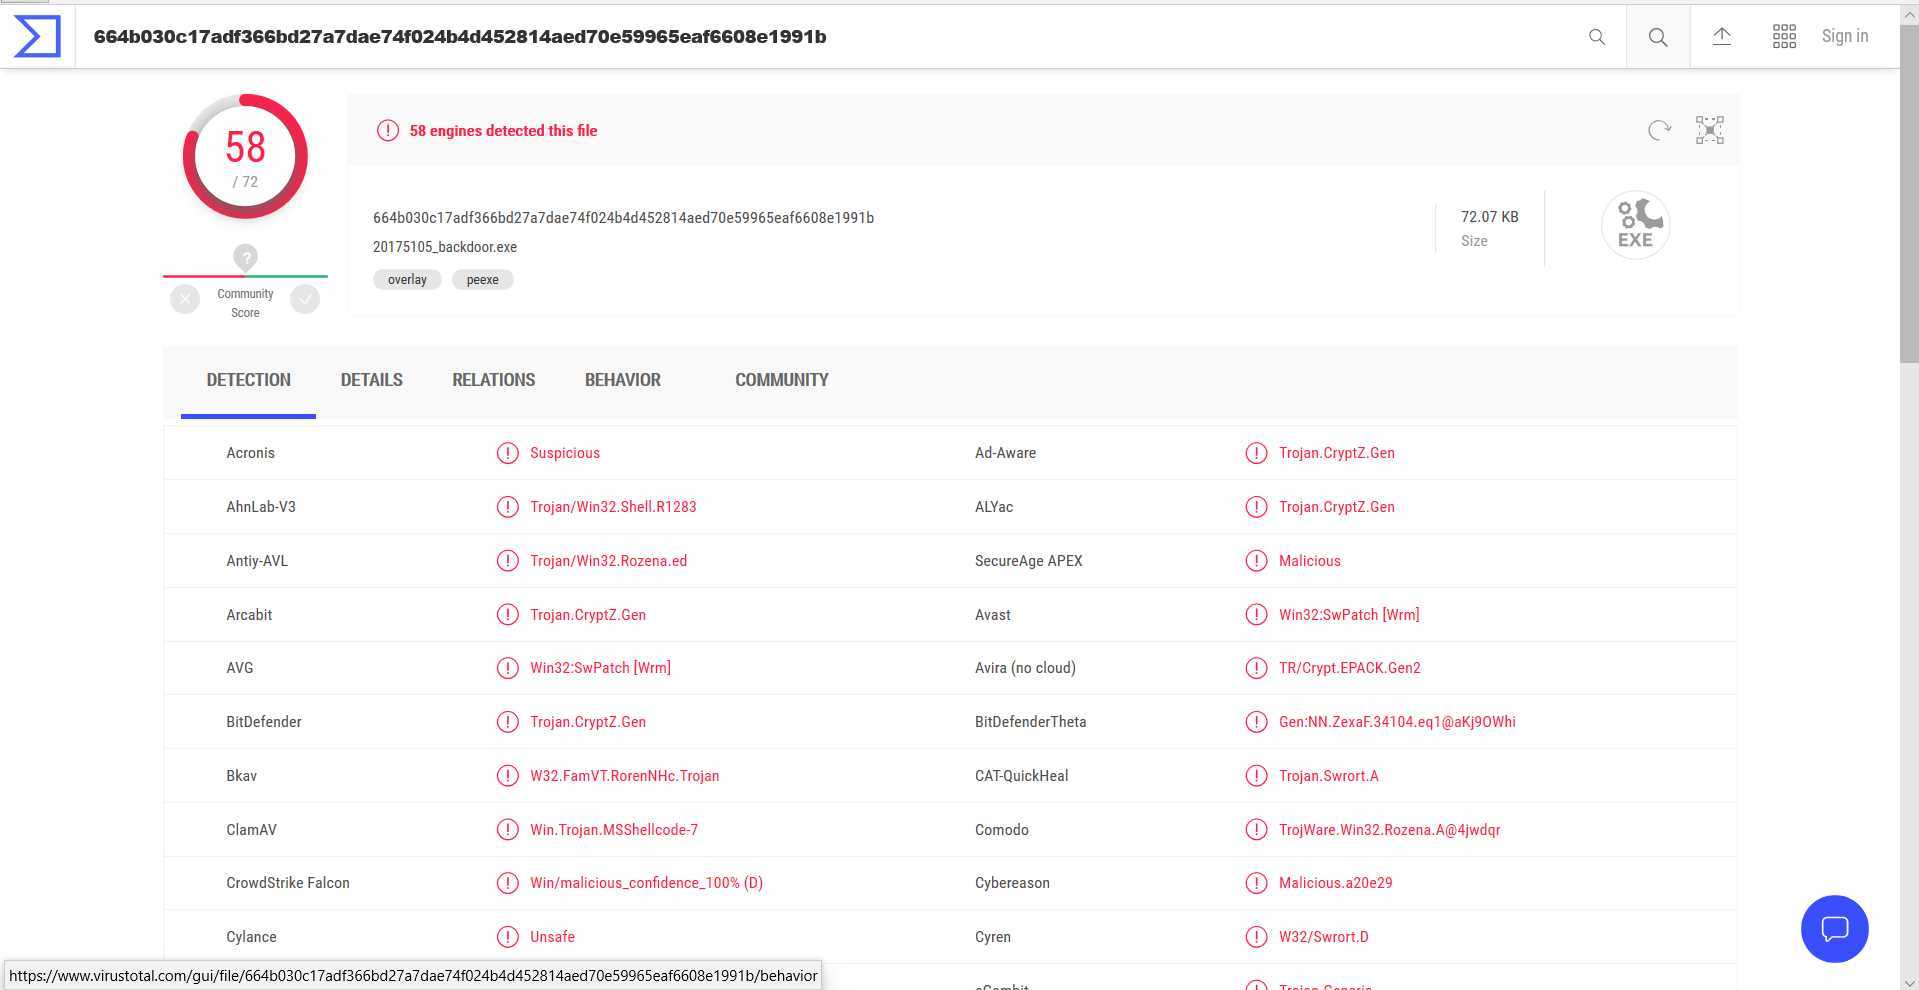Click the Trojan.Swrort.A result
The width and height of the screenshot is (1919, 990).
(x=1328, y=776)
